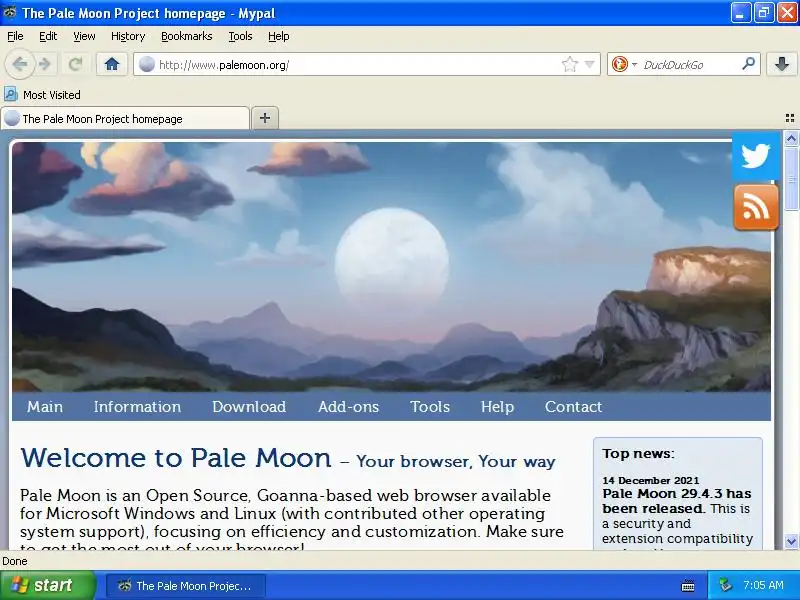Select The Pale Moon Project homepage tab

126,118
